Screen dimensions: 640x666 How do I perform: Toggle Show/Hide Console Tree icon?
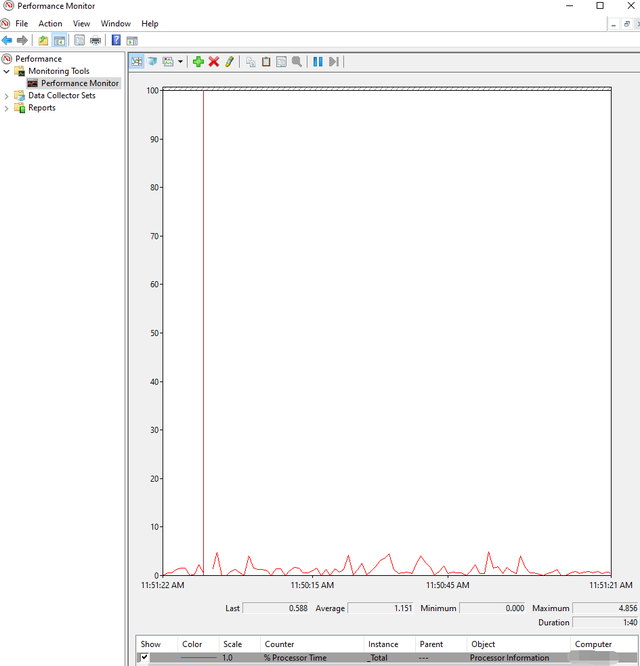coord(59,40)
